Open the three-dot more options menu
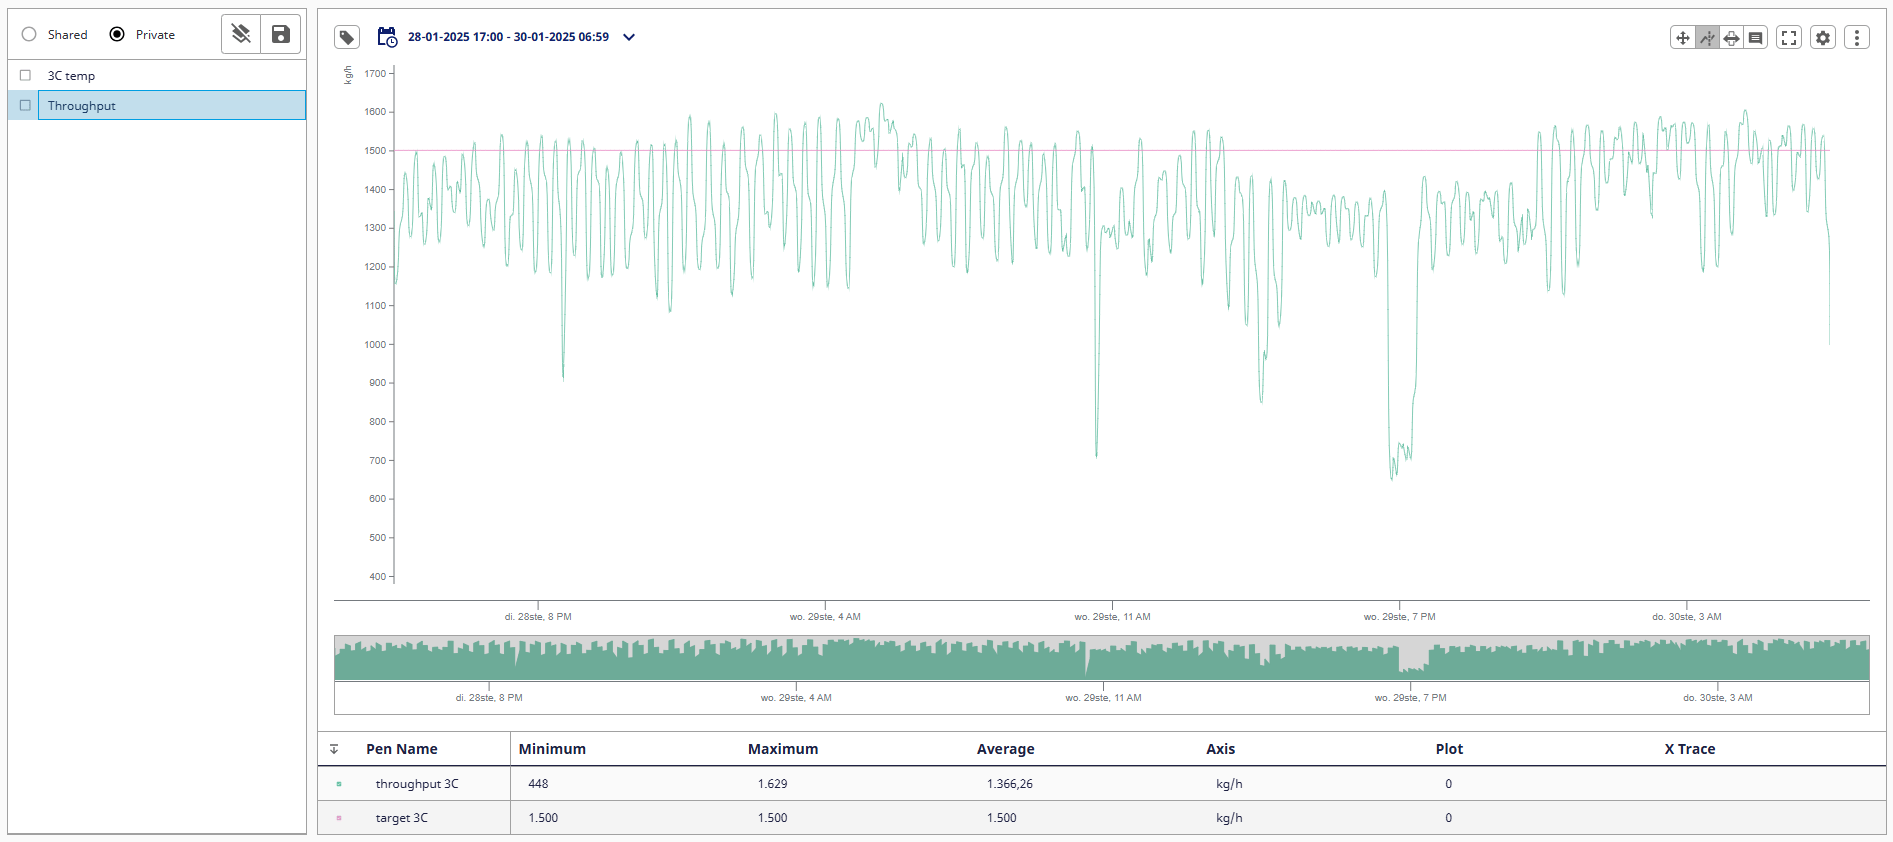 click(1857, 38)
